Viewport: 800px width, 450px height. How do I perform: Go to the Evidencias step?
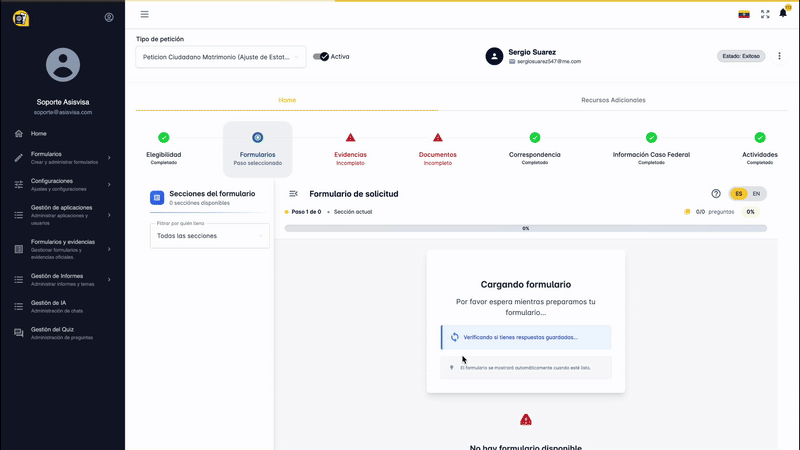coord(350,146)
